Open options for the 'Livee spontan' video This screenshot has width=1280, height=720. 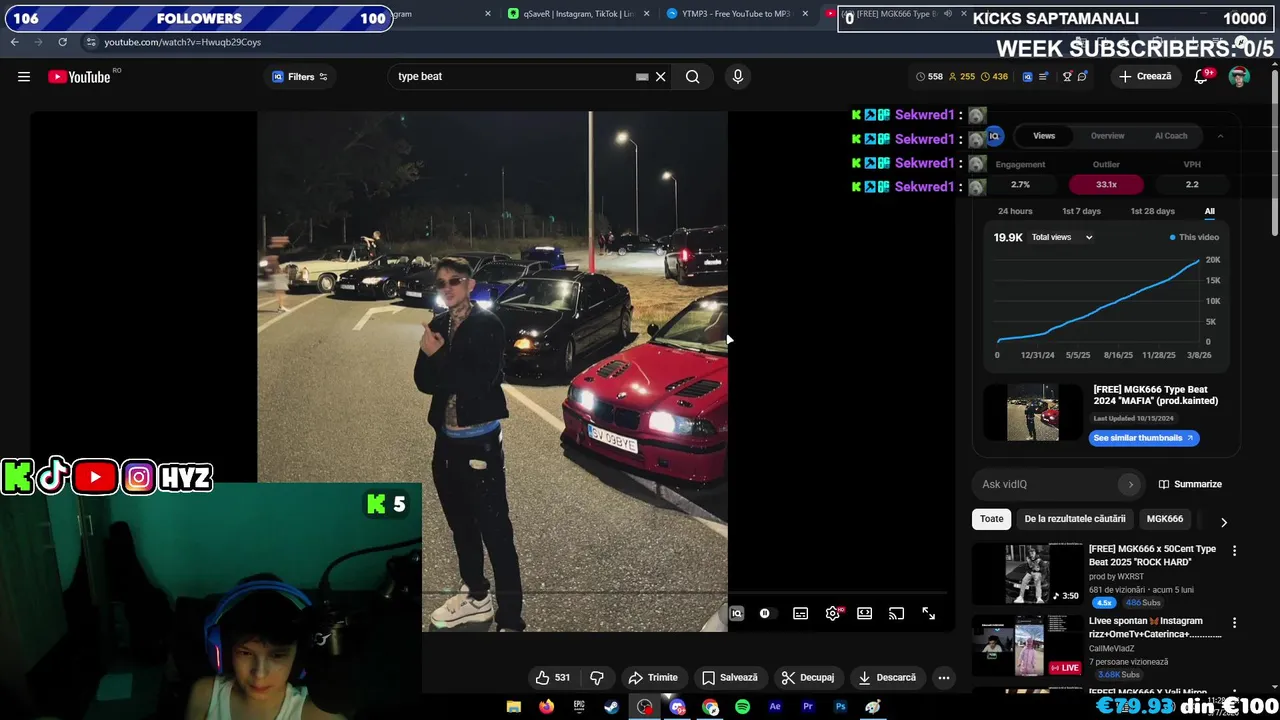(1234, 622)
